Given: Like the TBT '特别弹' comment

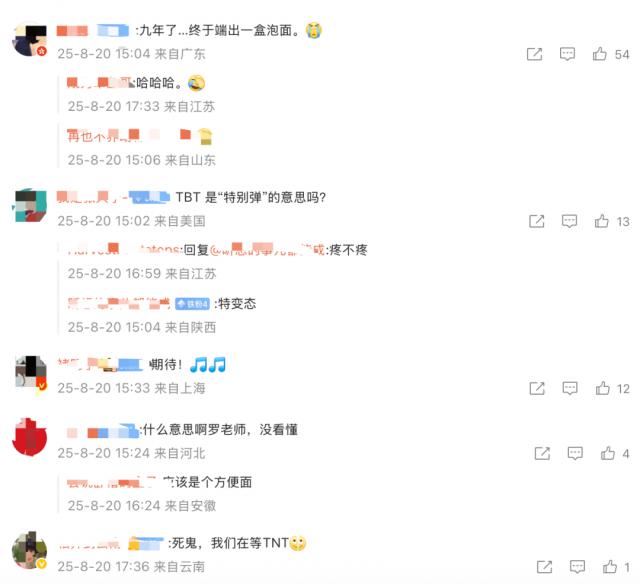Looking at the screenshot, I should coord(601,221).
